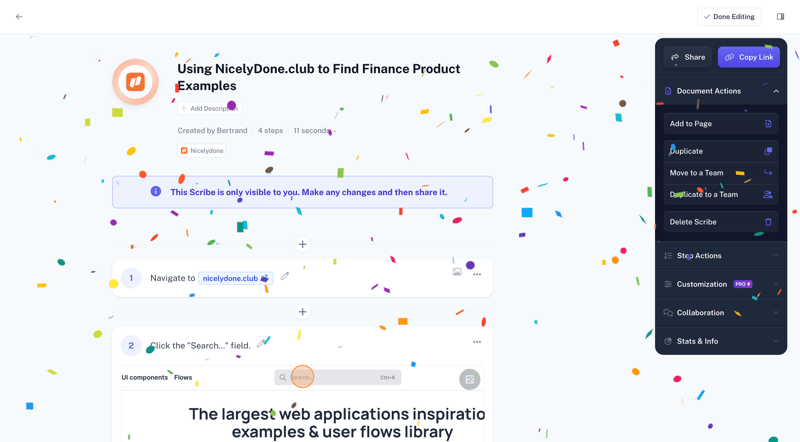Click pencil edit icon on step 2
800x442 pixels.
[261, 344]
